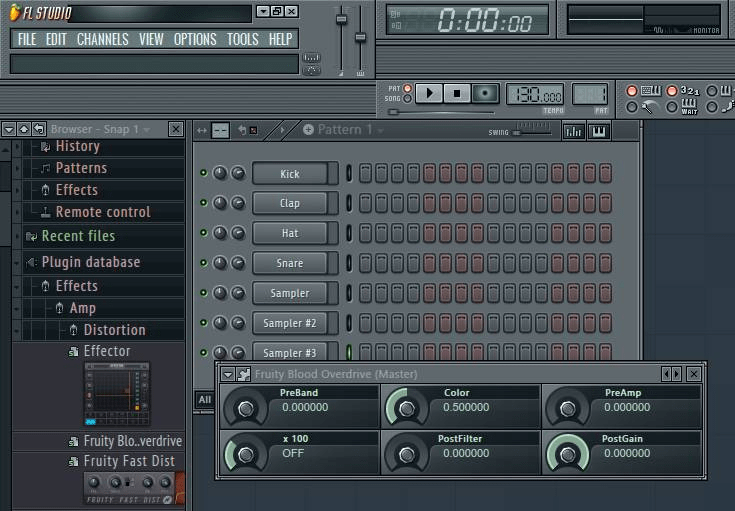Enable the countdown before recording icon
Screen dimensions: 735x511
[690, 90]
